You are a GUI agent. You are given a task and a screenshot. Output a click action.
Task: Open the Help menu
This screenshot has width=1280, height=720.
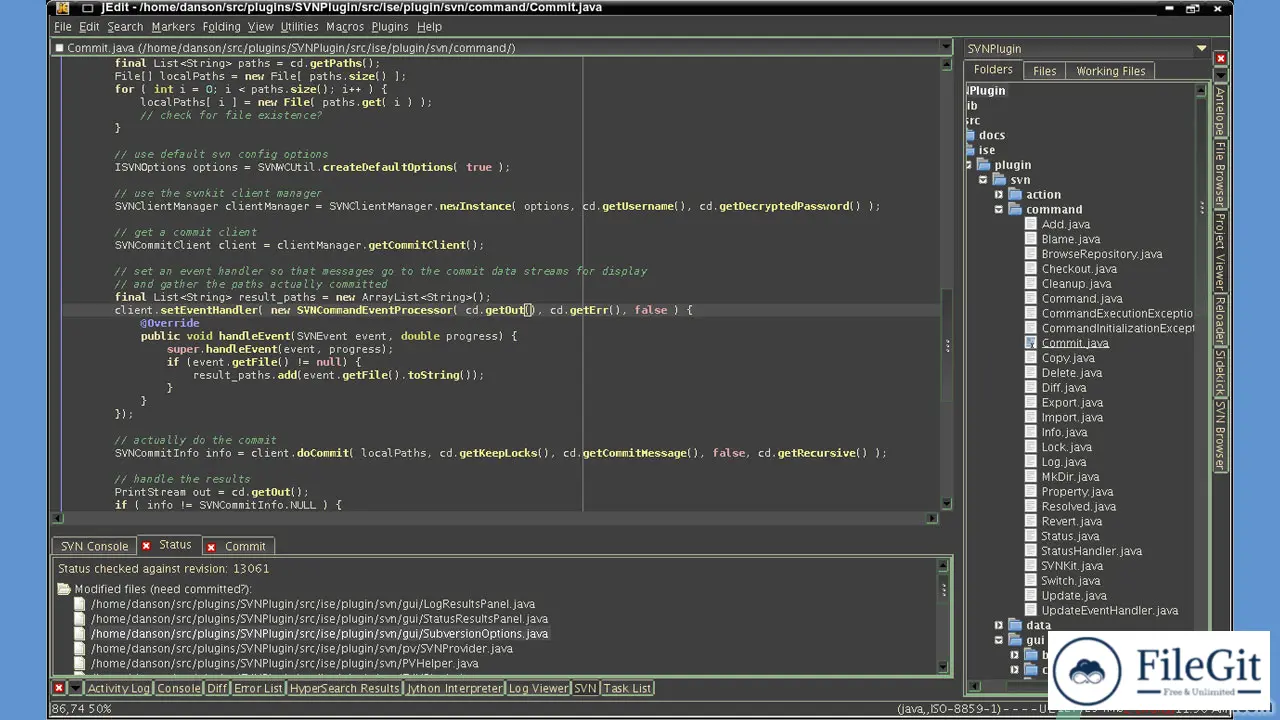(429, 27)
